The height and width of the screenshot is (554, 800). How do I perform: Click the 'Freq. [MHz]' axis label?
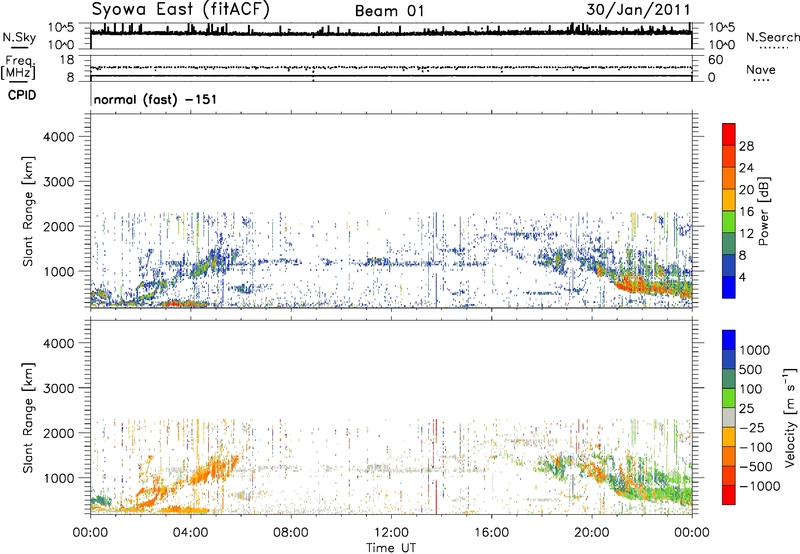tap(18, 67)
